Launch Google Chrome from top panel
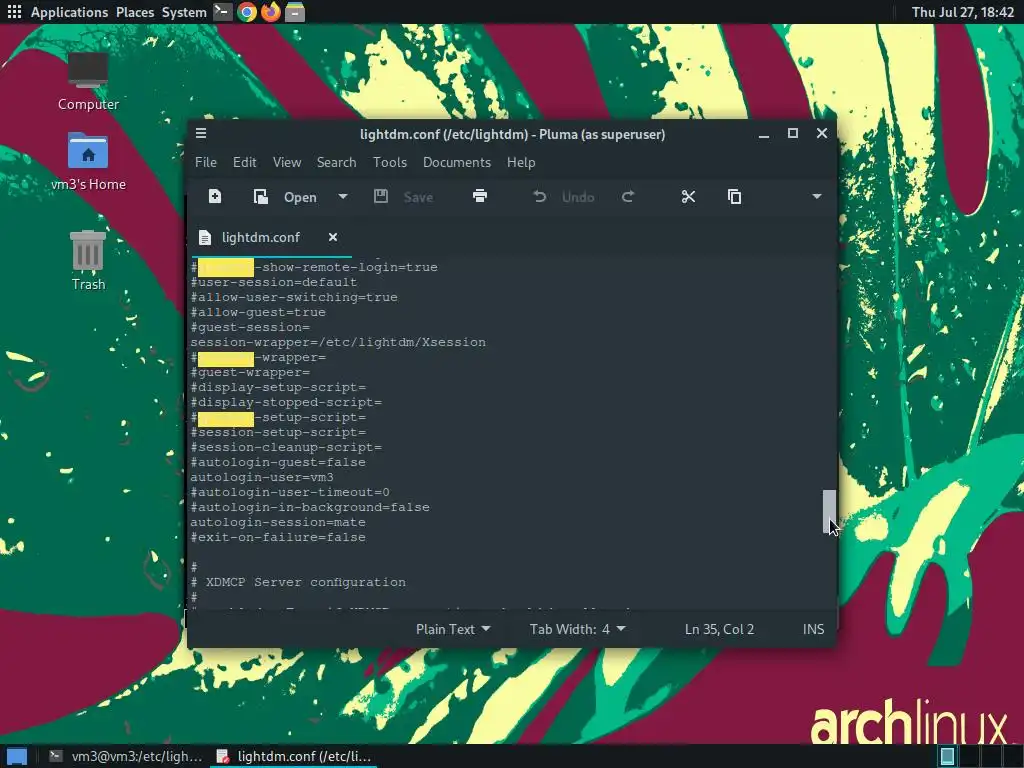The image size is (1024, 768). pyautogui.click(x=247, y=12)
